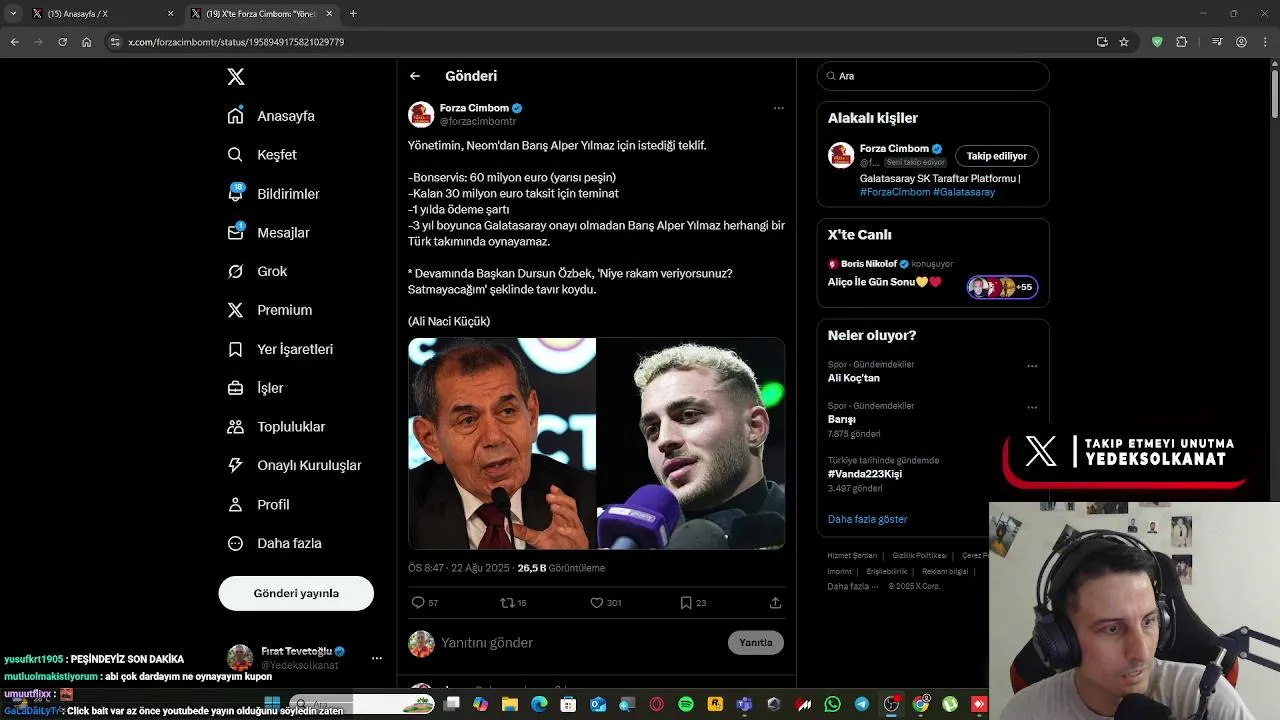Image resolution: width=1280 pixels, height=720 pixels.
Task: Open Telegram from the taskbar
Action: tap(862, 705)
